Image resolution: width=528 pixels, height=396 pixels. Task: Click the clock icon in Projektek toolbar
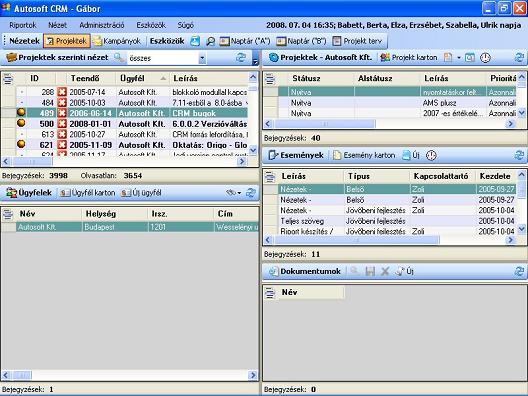click(x=485, y=58)
